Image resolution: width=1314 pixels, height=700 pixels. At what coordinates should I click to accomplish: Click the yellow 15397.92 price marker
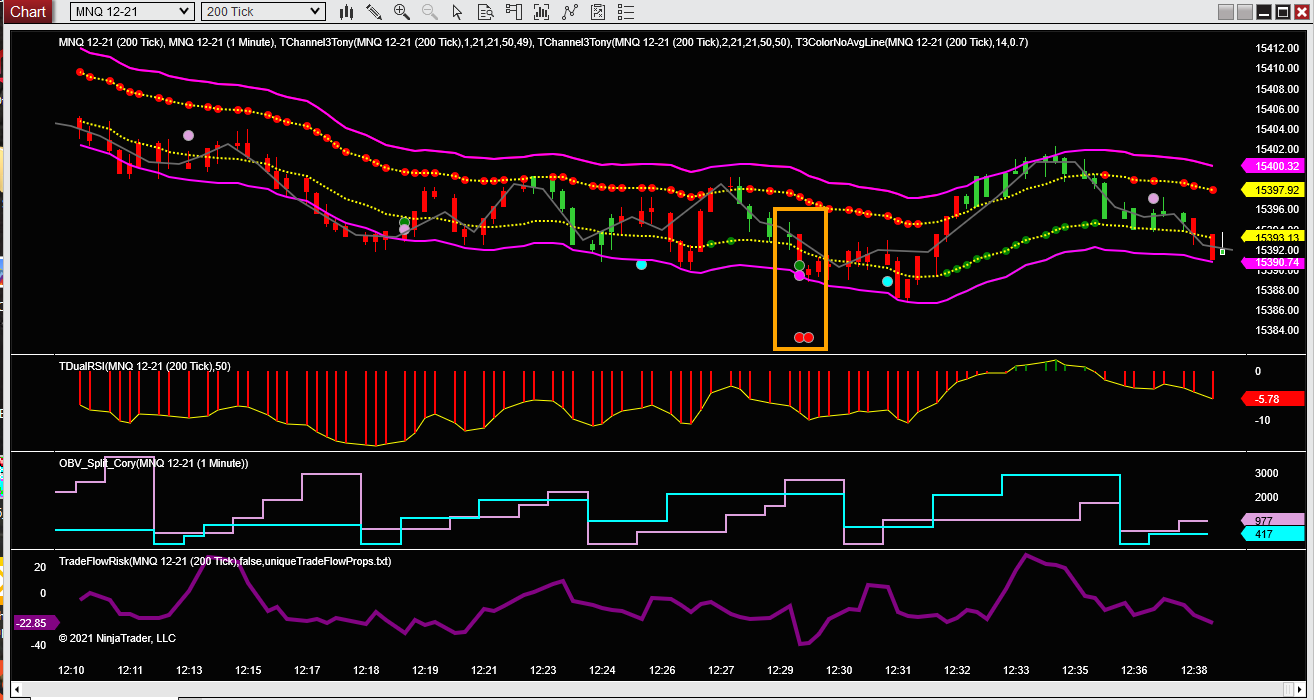pos(1271,189)
